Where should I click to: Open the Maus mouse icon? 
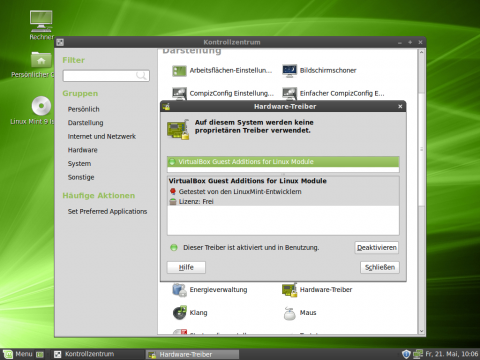click(x=289, y=313)
